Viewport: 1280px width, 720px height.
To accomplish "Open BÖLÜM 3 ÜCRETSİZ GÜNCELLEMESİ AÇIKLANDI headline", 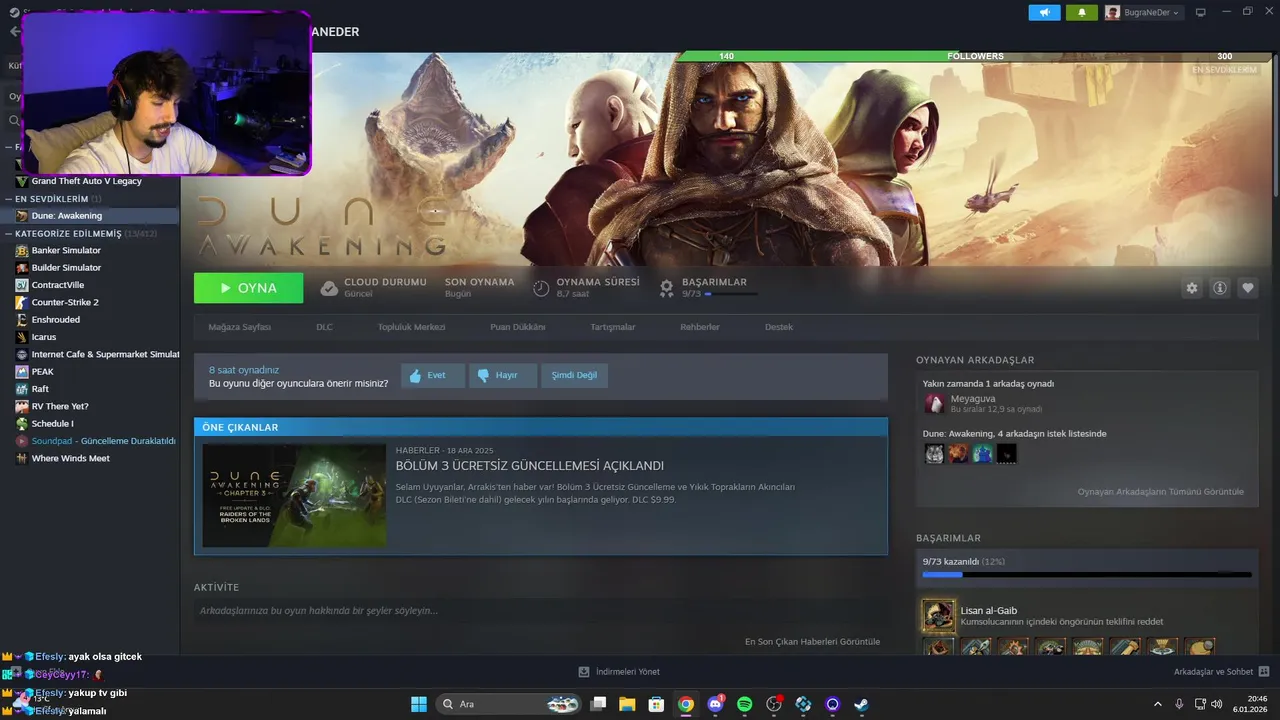I will tap(530, 466).
